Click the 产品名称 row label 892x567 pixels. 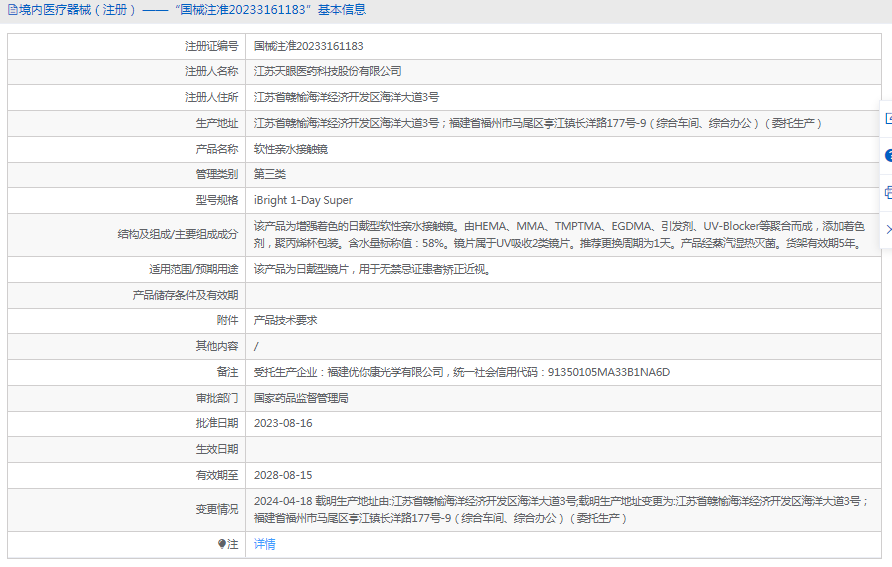[x=217, y=149]
